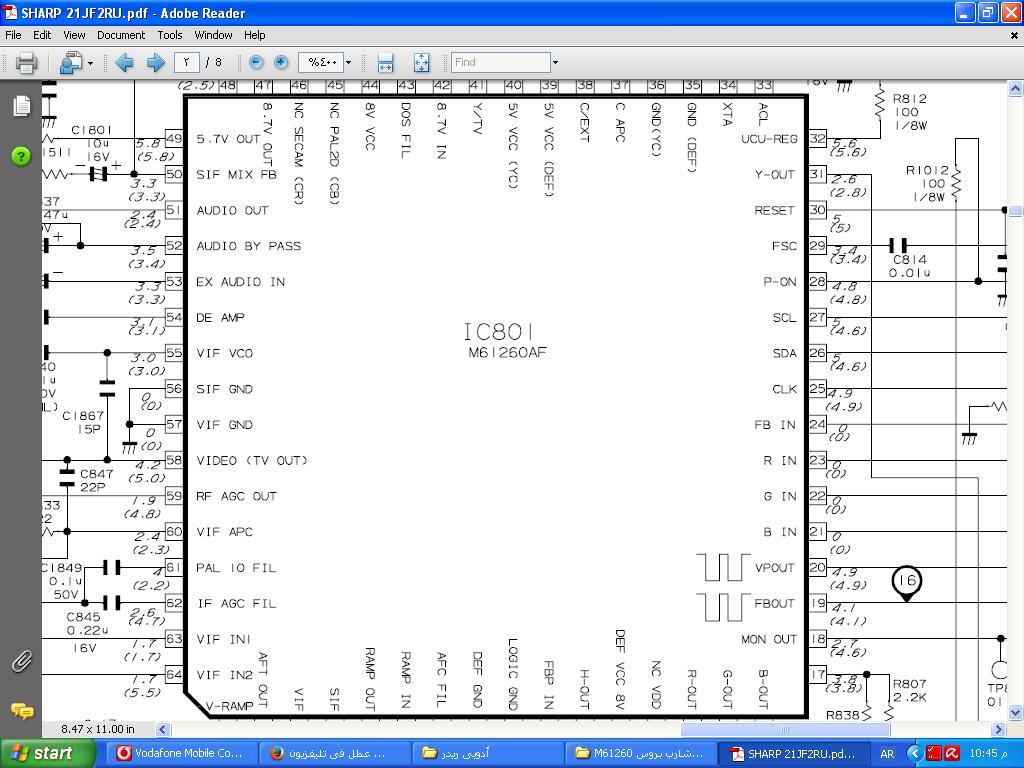Open the Find options dropdown arrow

[x=555, y=63]
